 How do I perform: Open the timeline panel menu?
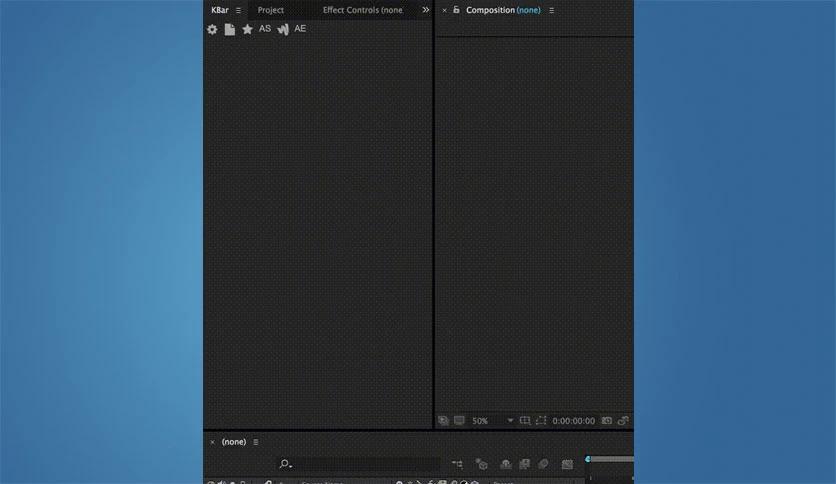coord(256,442)
